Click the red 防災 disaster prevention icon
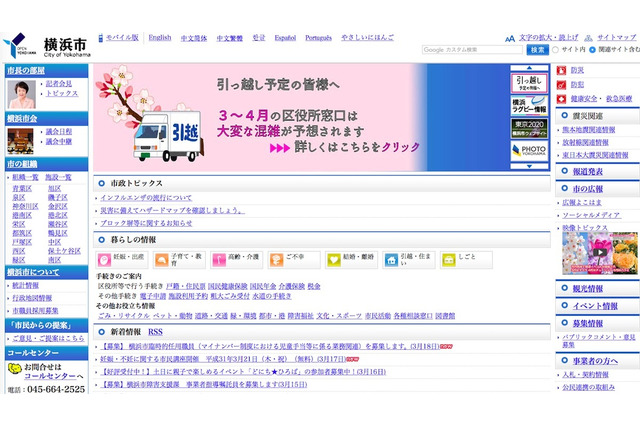640x426 pixels. 562,70
